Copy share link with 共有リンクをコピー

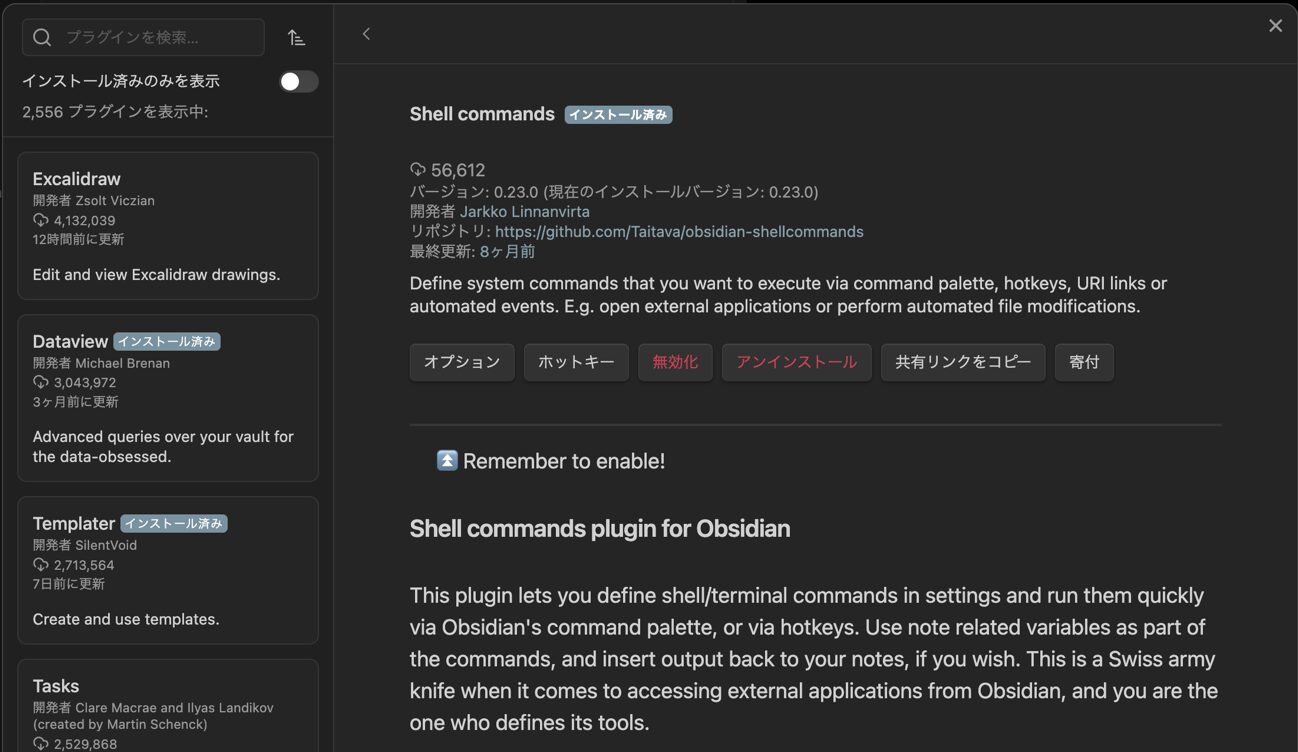[962, 362]
